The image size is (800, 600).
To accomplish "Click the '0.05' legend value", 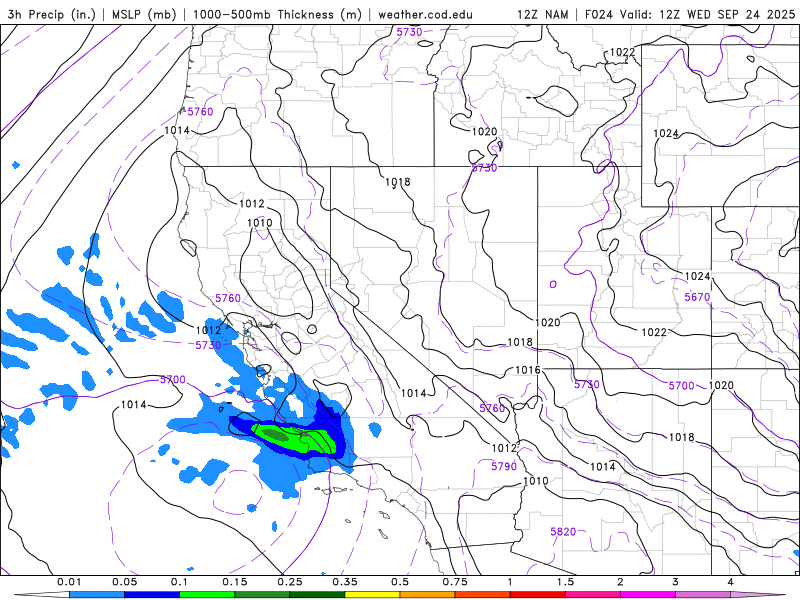I will tap(124, 582).
